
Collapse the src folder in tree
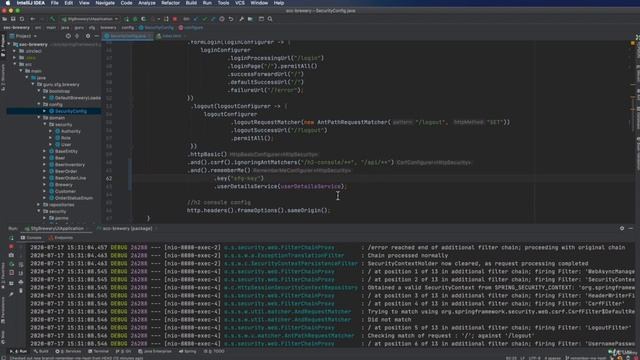click(x=15, y=64)
